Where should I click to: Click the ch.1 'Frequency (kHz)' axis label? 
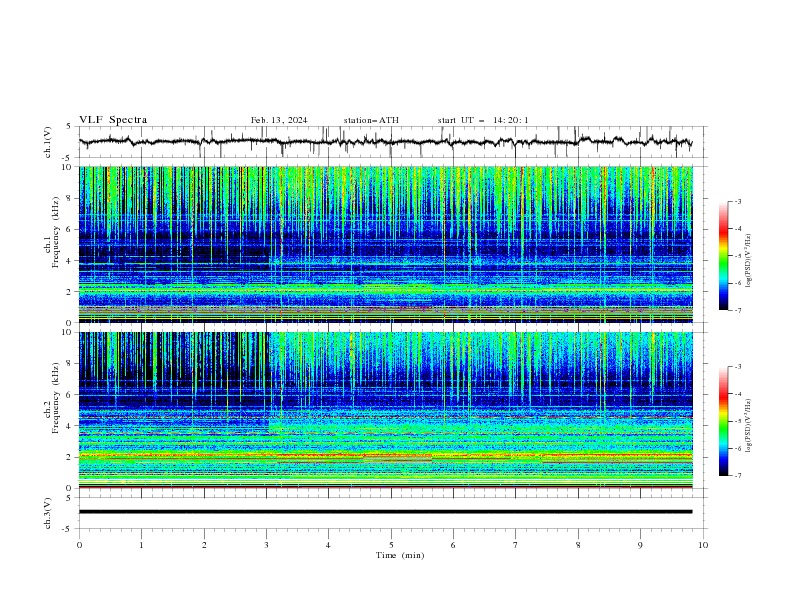(x=56, y=232)
